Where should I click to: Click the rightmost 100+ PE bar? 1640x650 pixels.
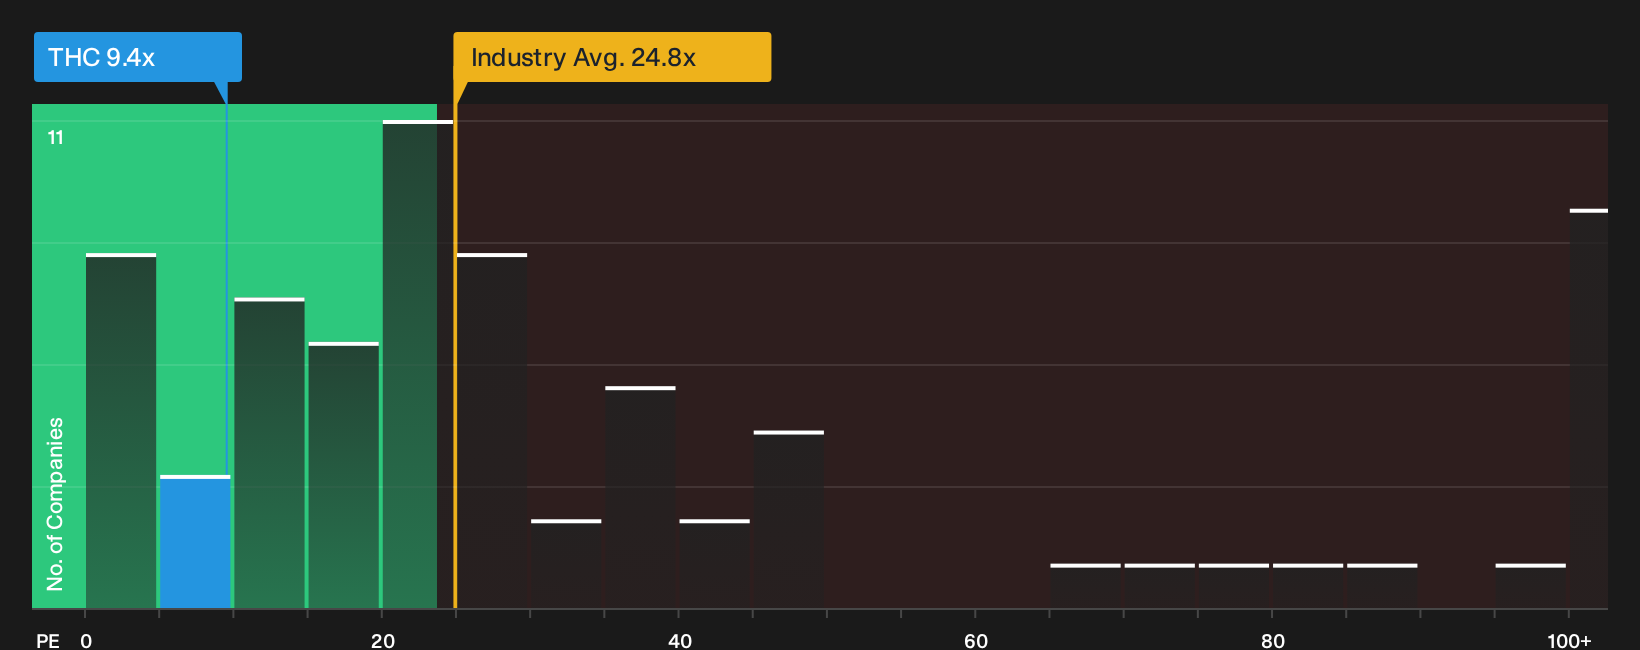pyautogui.click(x=1589, y=409)
